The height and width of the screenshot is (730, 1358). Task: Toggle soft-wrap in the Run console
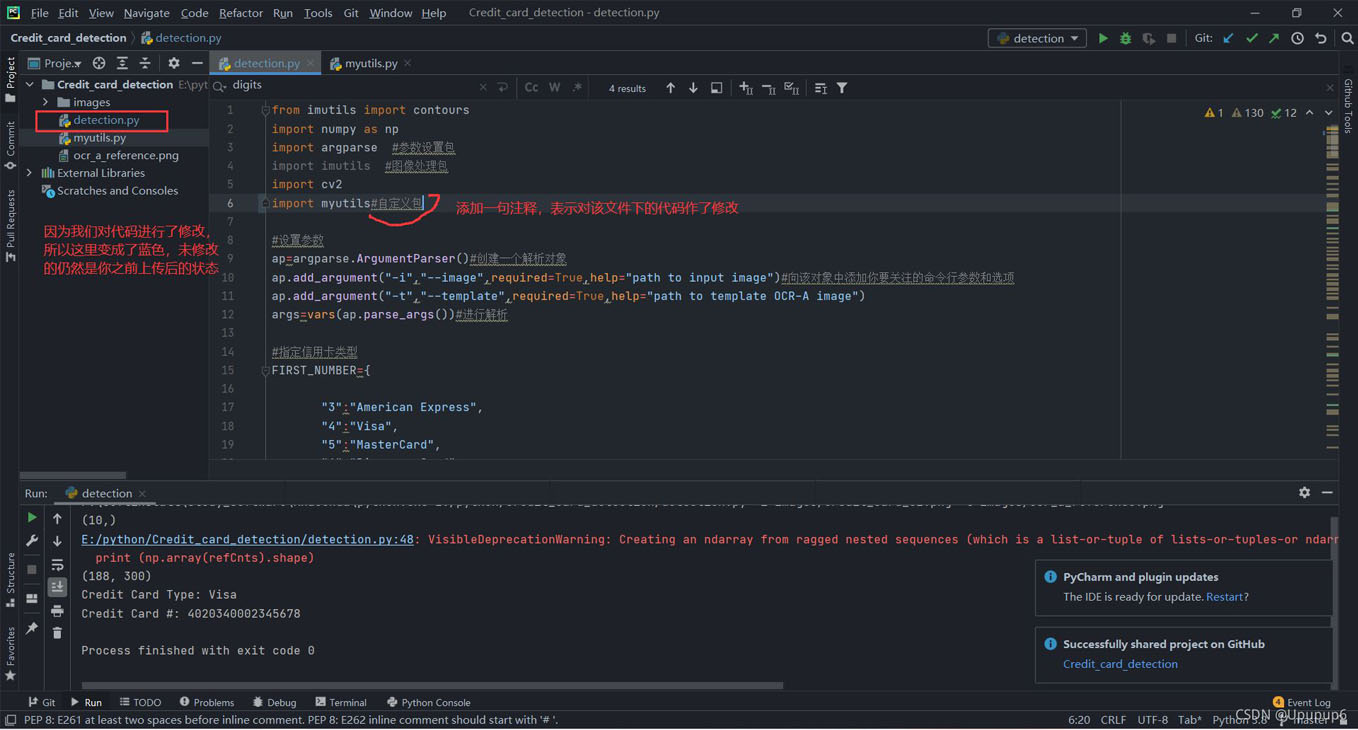point(57,565)
